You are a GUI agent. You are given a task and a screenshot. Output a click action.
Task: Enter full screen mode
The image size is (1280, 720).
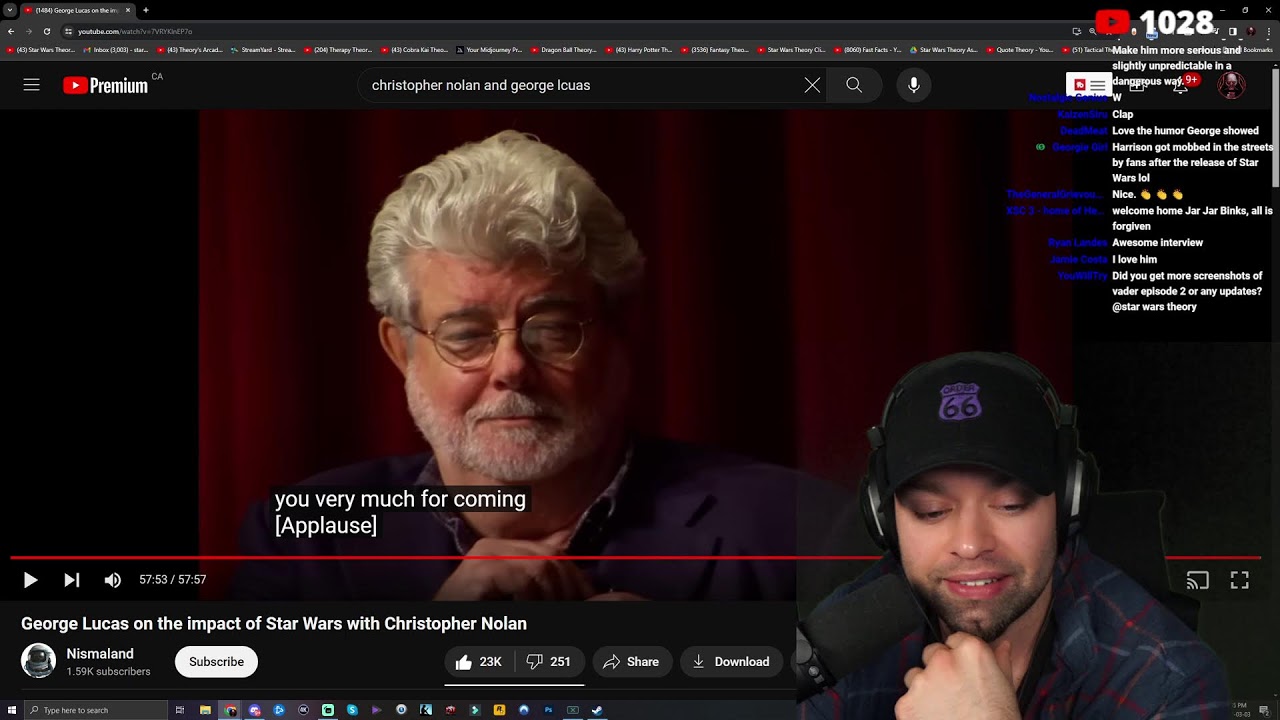pos(1239,580)
